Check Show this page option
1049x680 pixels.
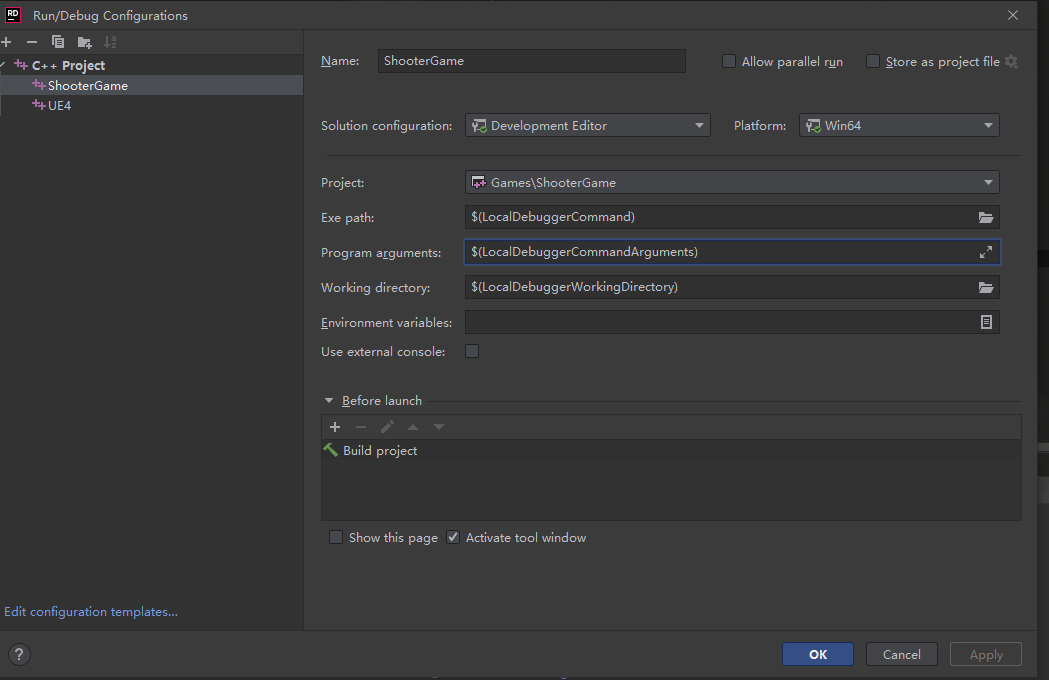pyautogui.click(x=336, y=537)
